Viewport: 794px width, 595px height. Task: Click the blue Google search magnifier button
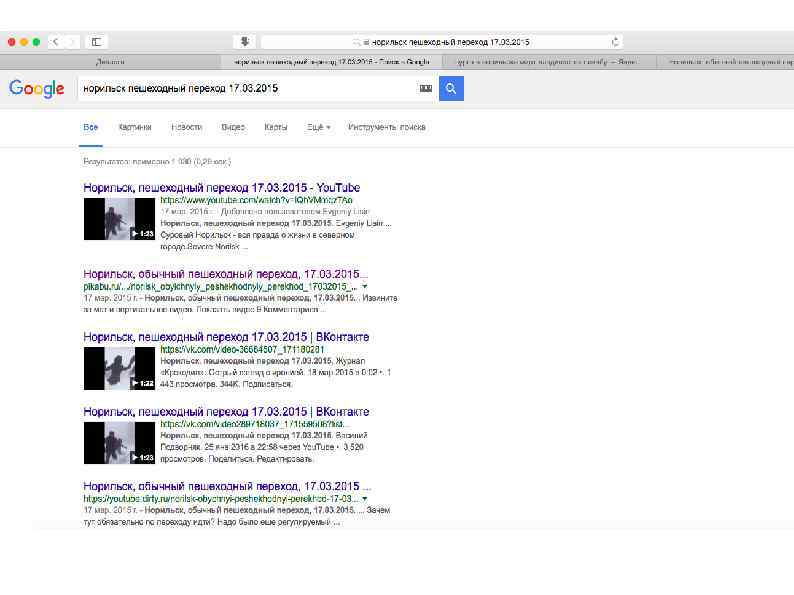[x=451, y=89]
